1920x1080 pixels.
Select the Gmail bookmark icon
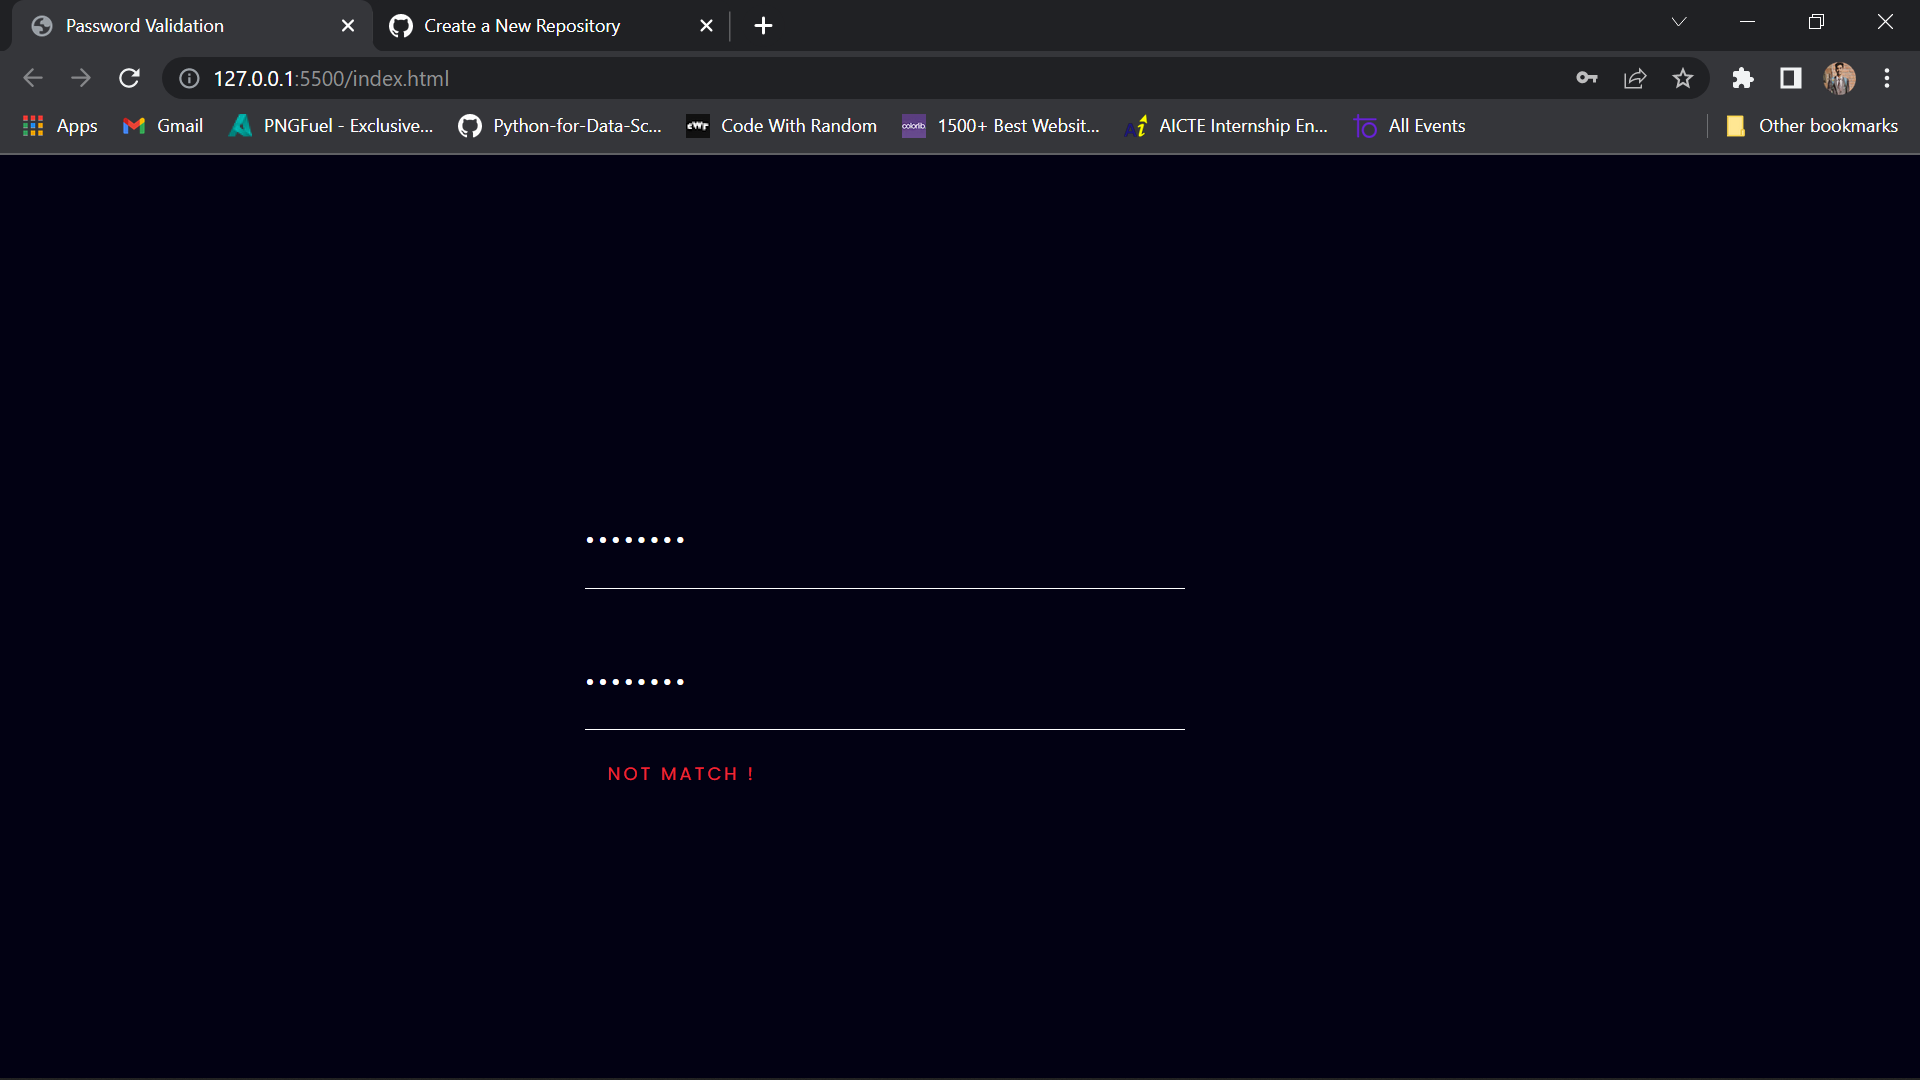click(x=134, y=126)
